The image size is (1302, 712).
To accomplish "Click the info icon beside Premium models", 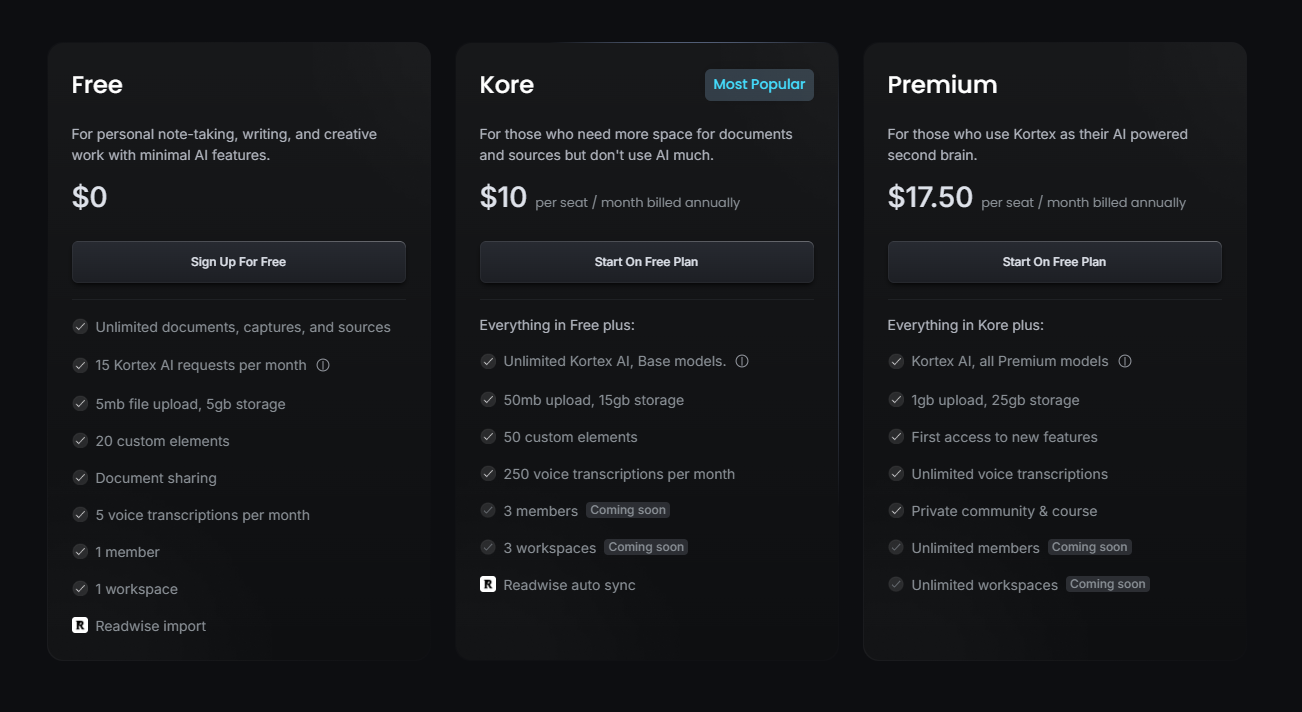I will (x=1125, y=361).
